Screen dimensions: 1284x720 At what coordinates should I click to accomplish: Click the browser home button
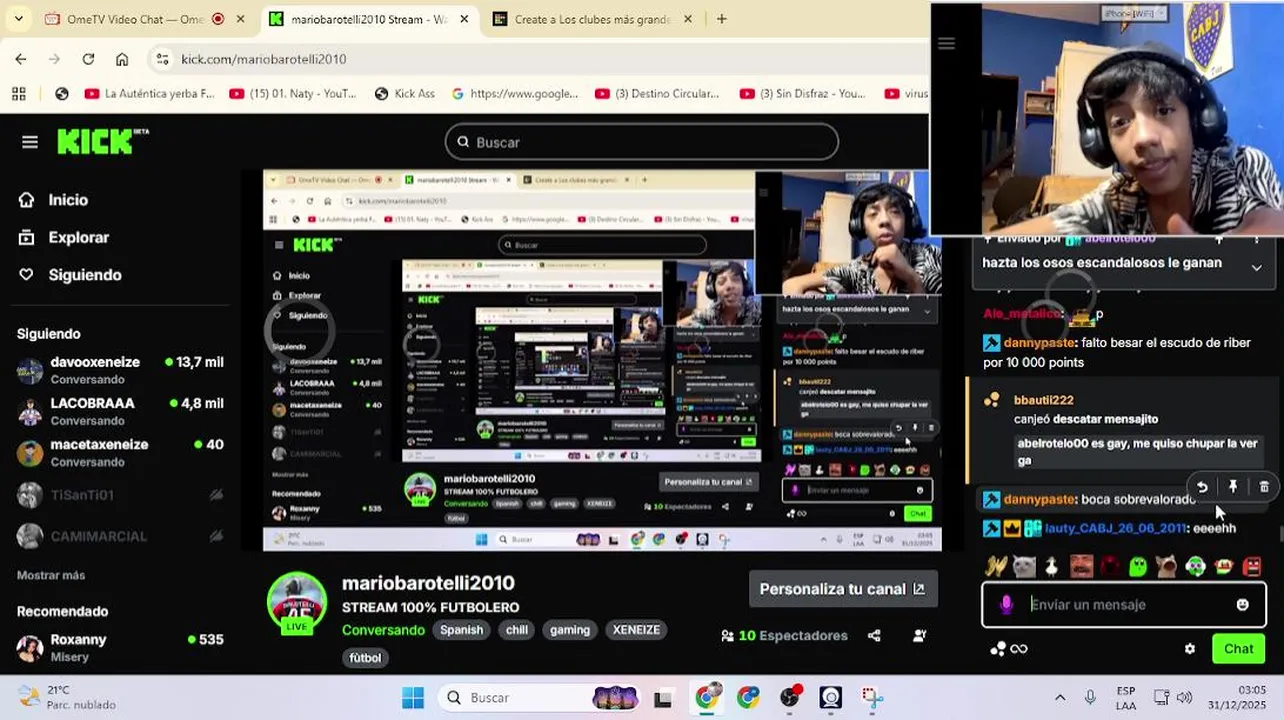coord(122,59)
